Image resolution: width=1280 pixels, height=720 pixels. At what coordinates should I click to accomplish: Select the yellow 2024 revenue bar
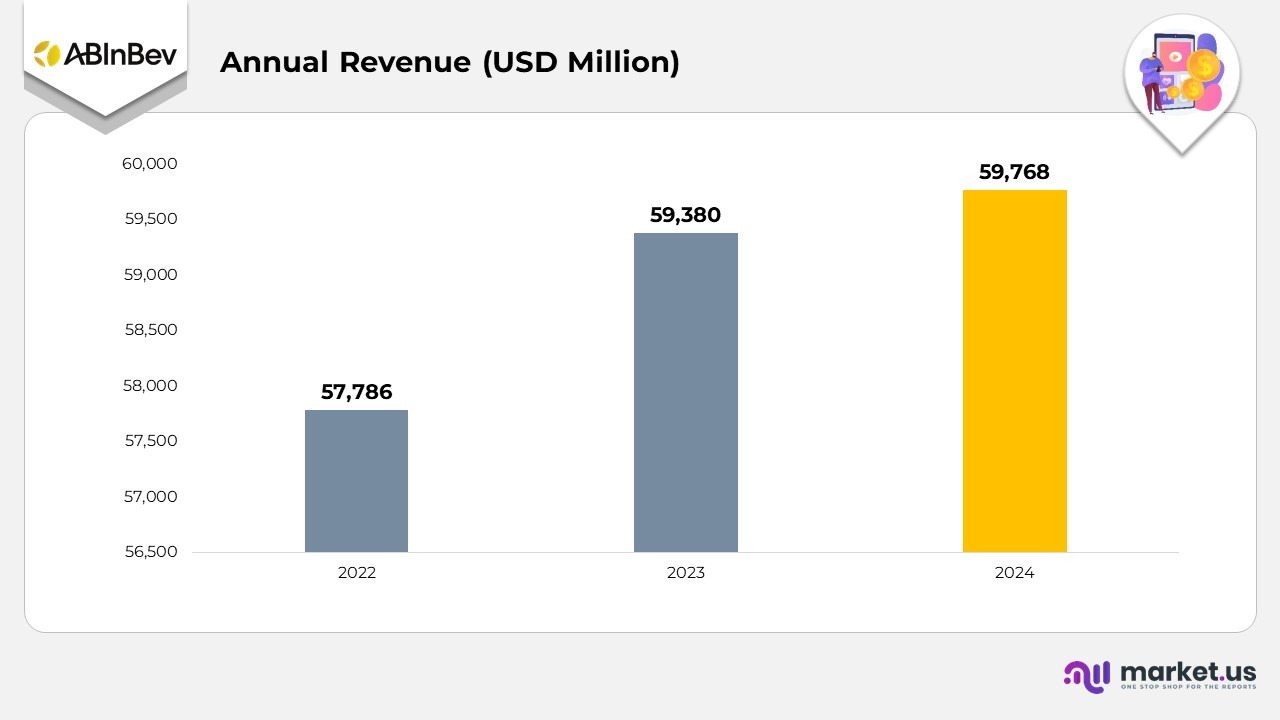coord(1014,371)
